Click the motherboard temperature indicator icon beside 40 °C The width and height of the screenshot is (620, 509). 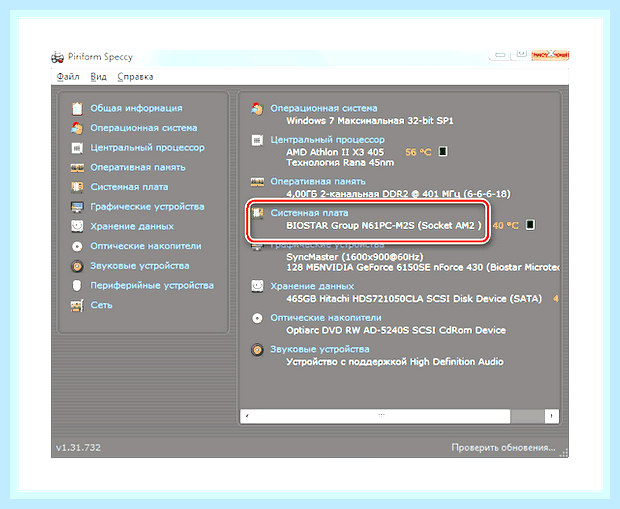[530, 225]
